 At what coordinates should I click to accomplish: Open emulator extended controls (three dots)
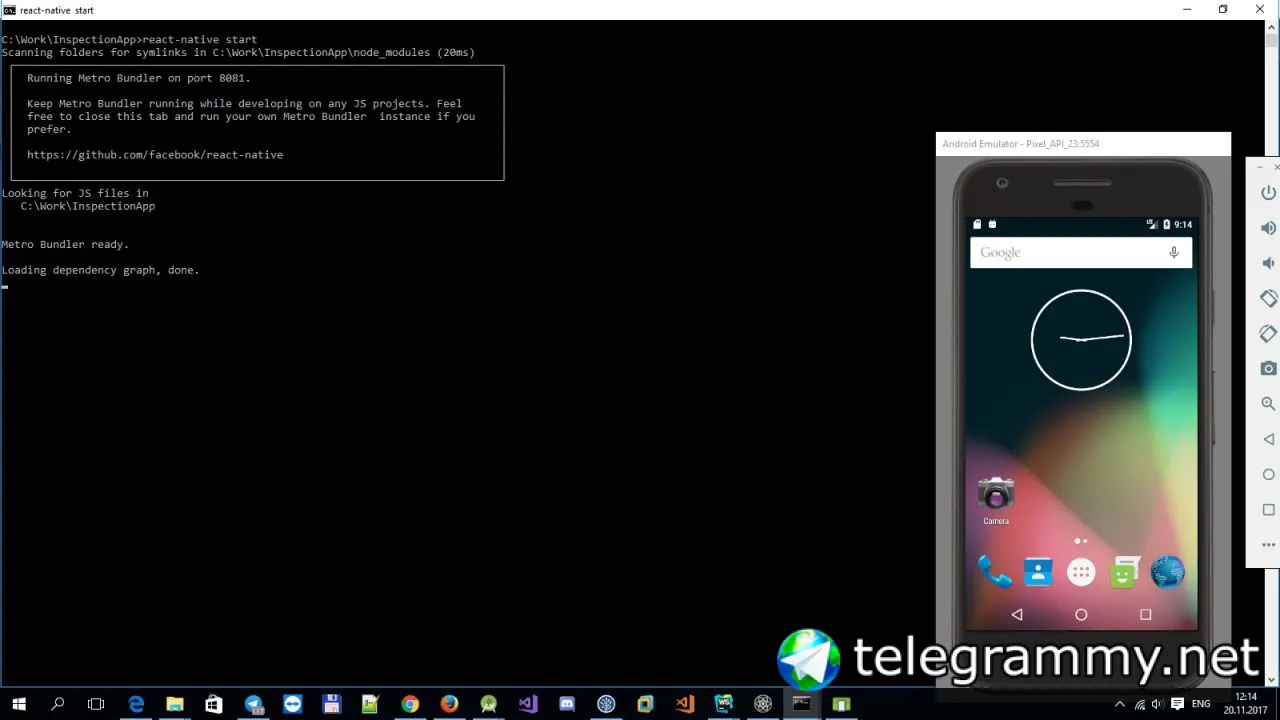[1268, 545]
